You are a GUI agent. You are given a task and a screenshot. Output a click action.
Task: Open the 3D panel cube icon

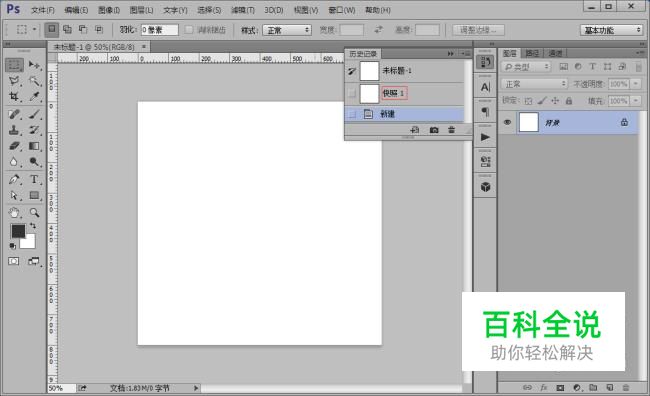[x=485, y=187]
